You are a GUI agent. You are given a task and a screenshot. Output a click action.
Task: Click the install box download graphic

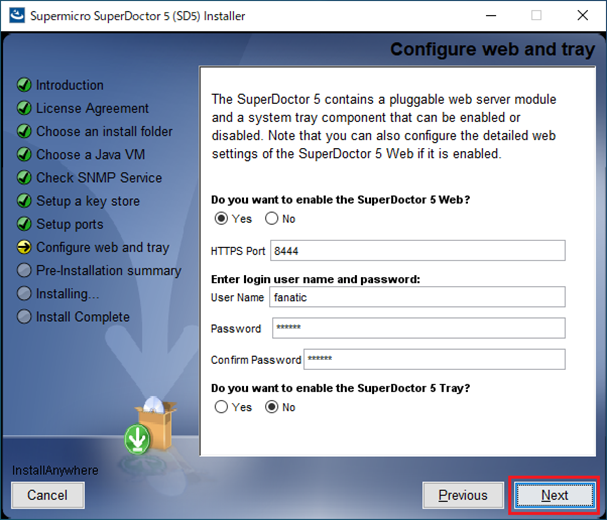[x=151, y=426]
